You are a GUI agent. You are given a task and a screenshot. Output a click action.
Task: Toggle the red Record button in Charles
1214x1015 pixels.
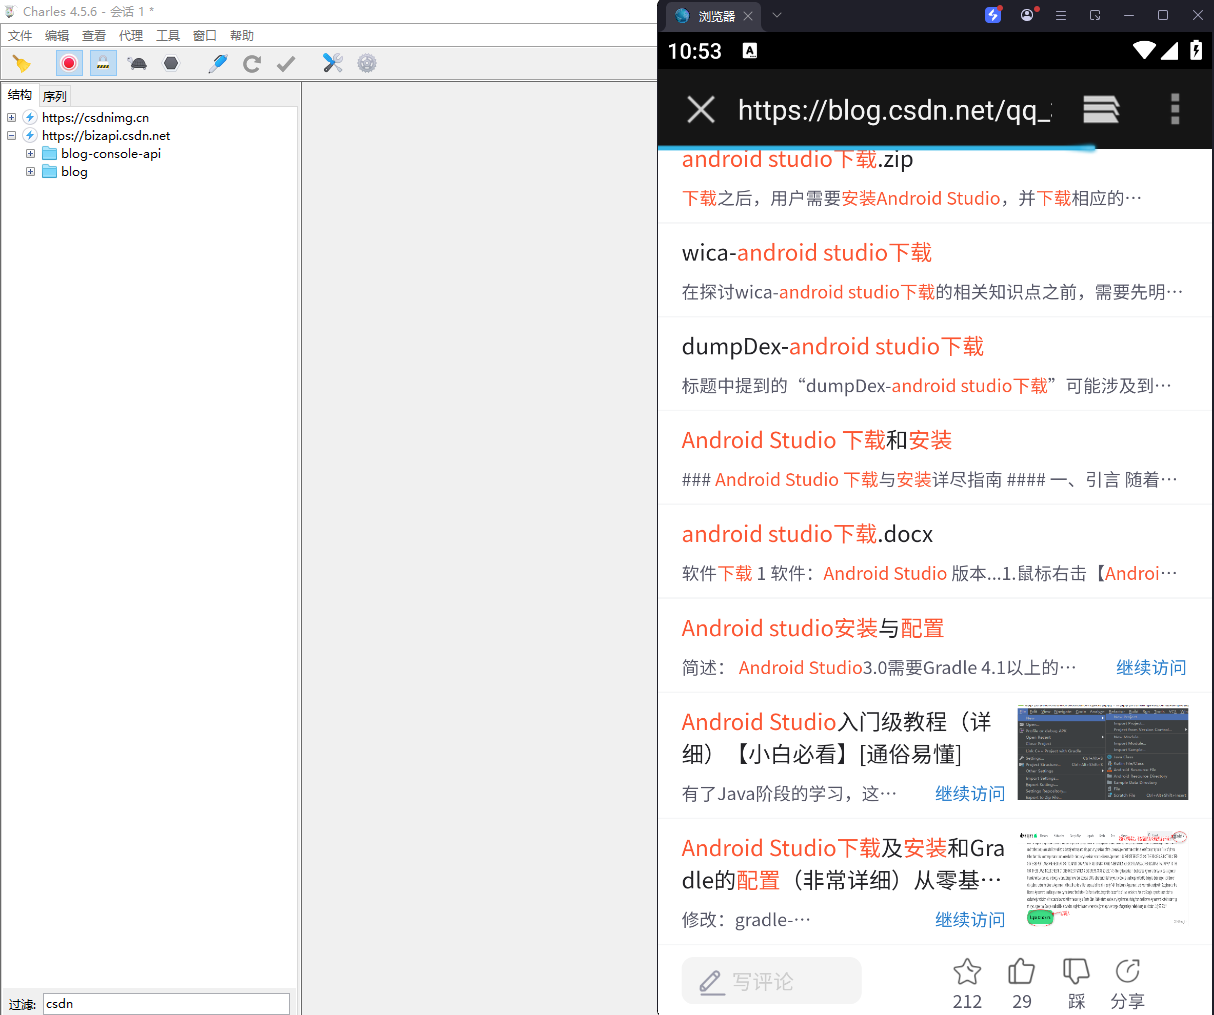coord(69,63)
